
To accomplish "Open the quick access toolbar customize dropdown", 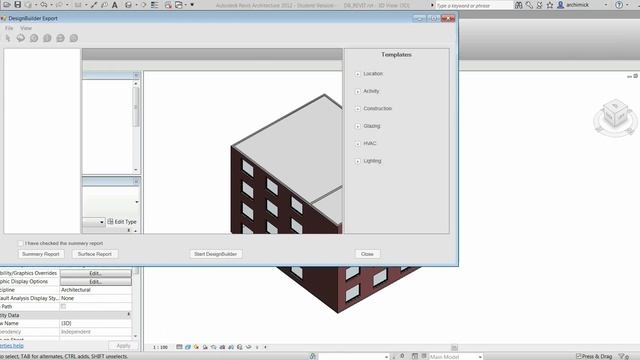I will pyautogui.click(x=192, y=5).
